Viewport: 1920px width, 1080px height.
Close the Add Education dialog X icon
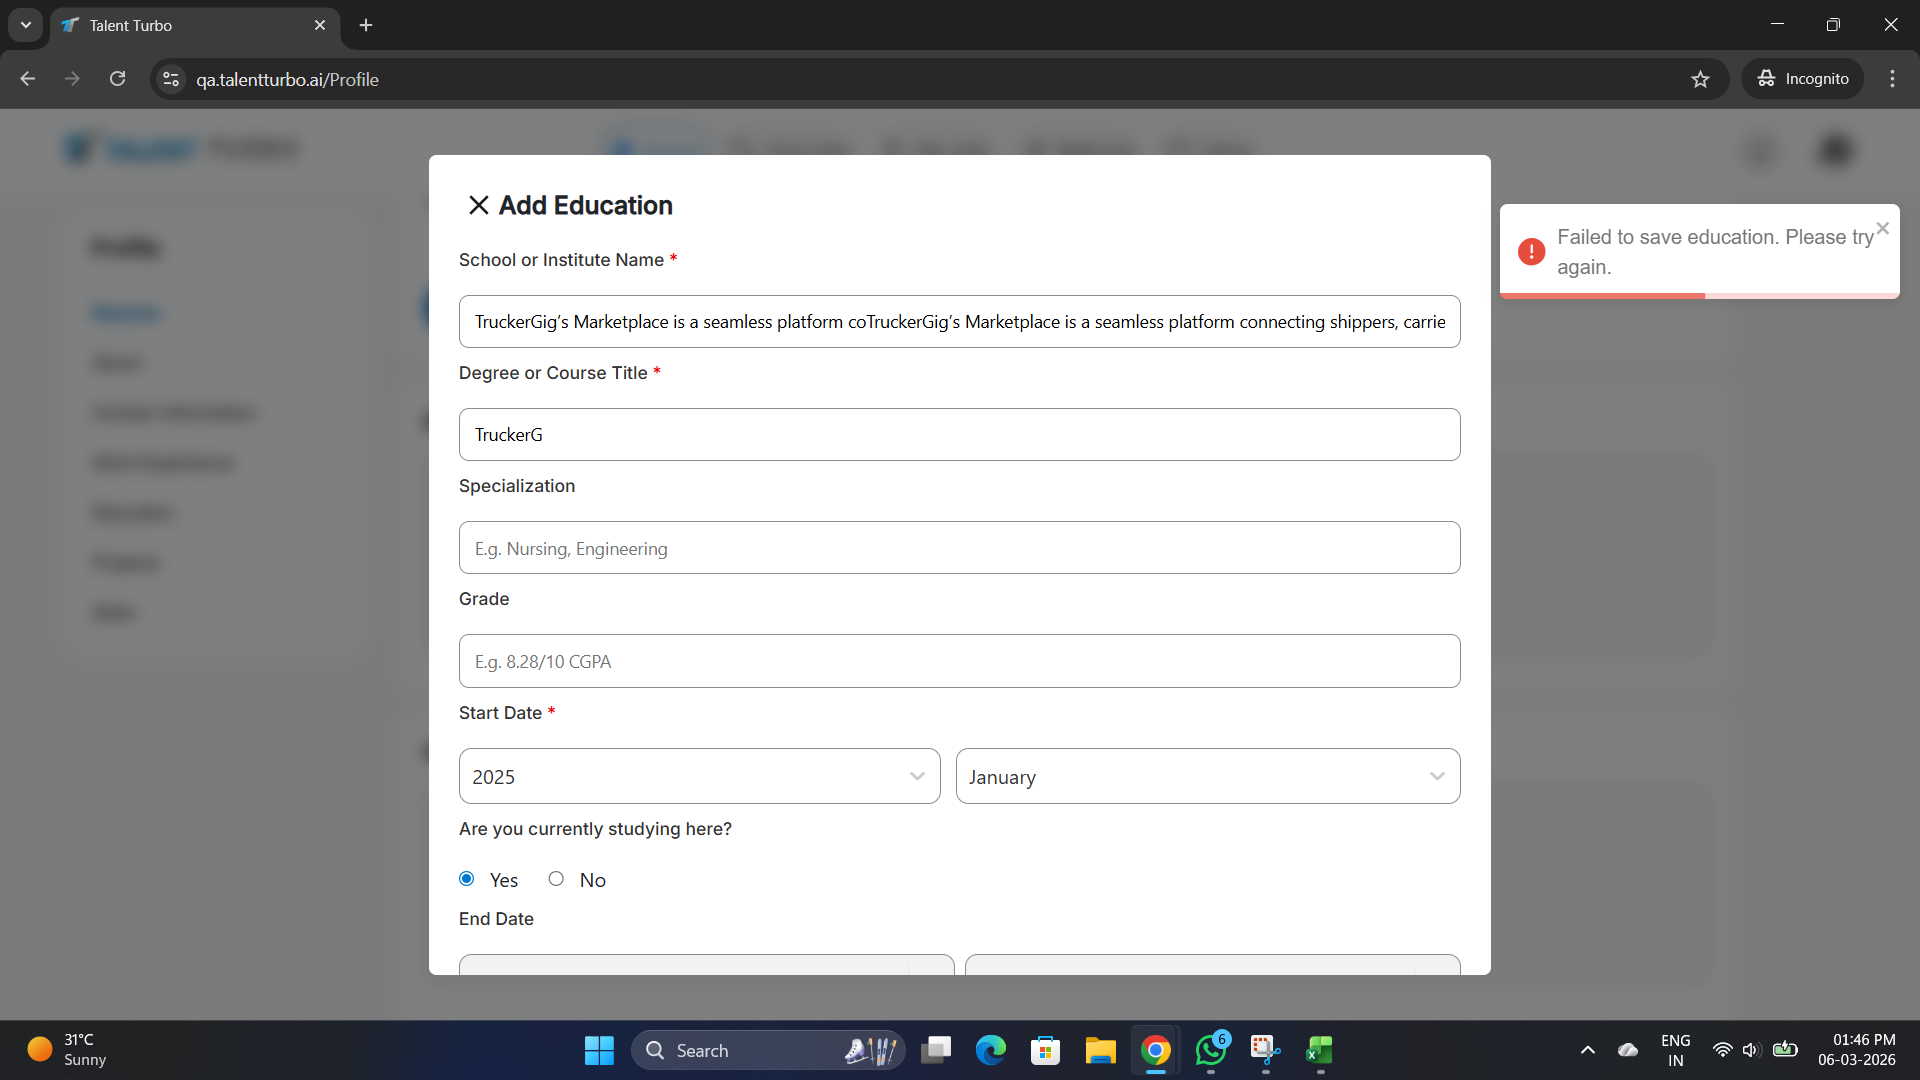(478, 205)
